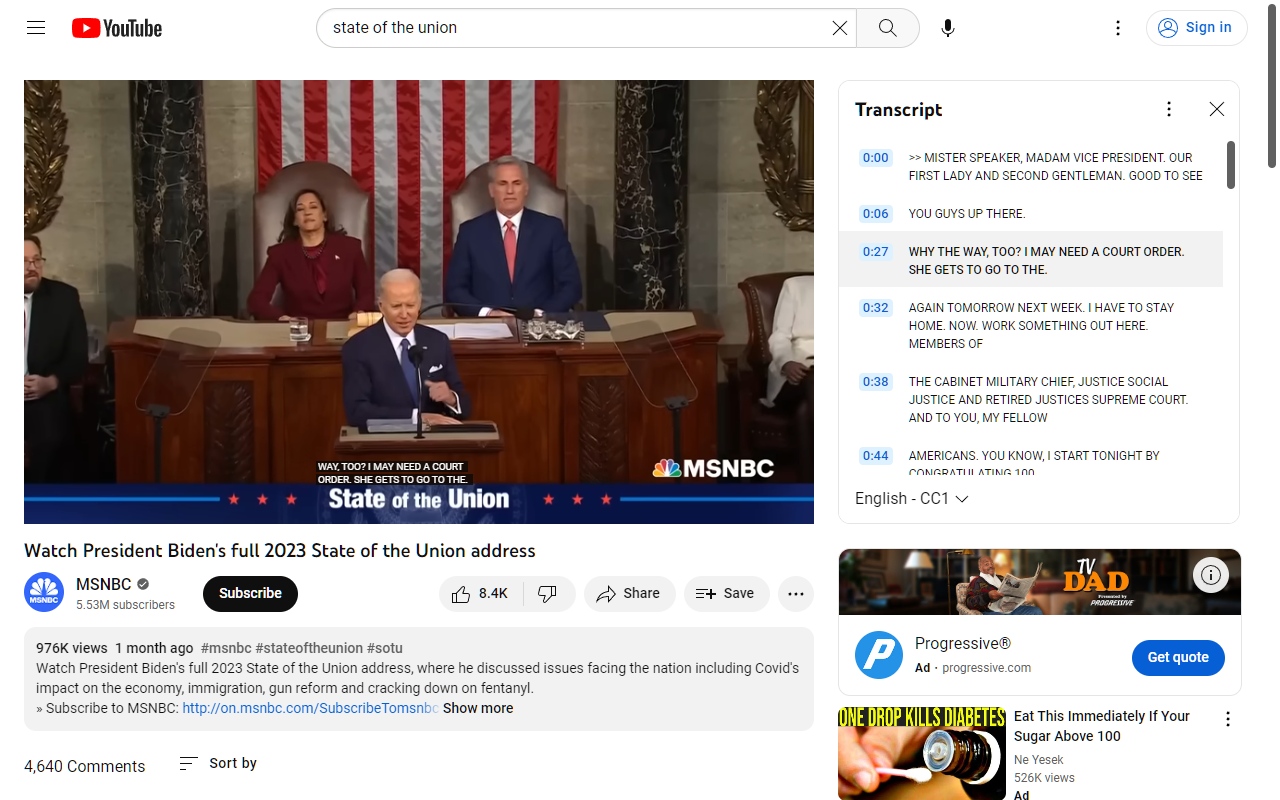
Task: Open the One Drop Kills Diabetes thumbnail
Action: tap(922, 754)
